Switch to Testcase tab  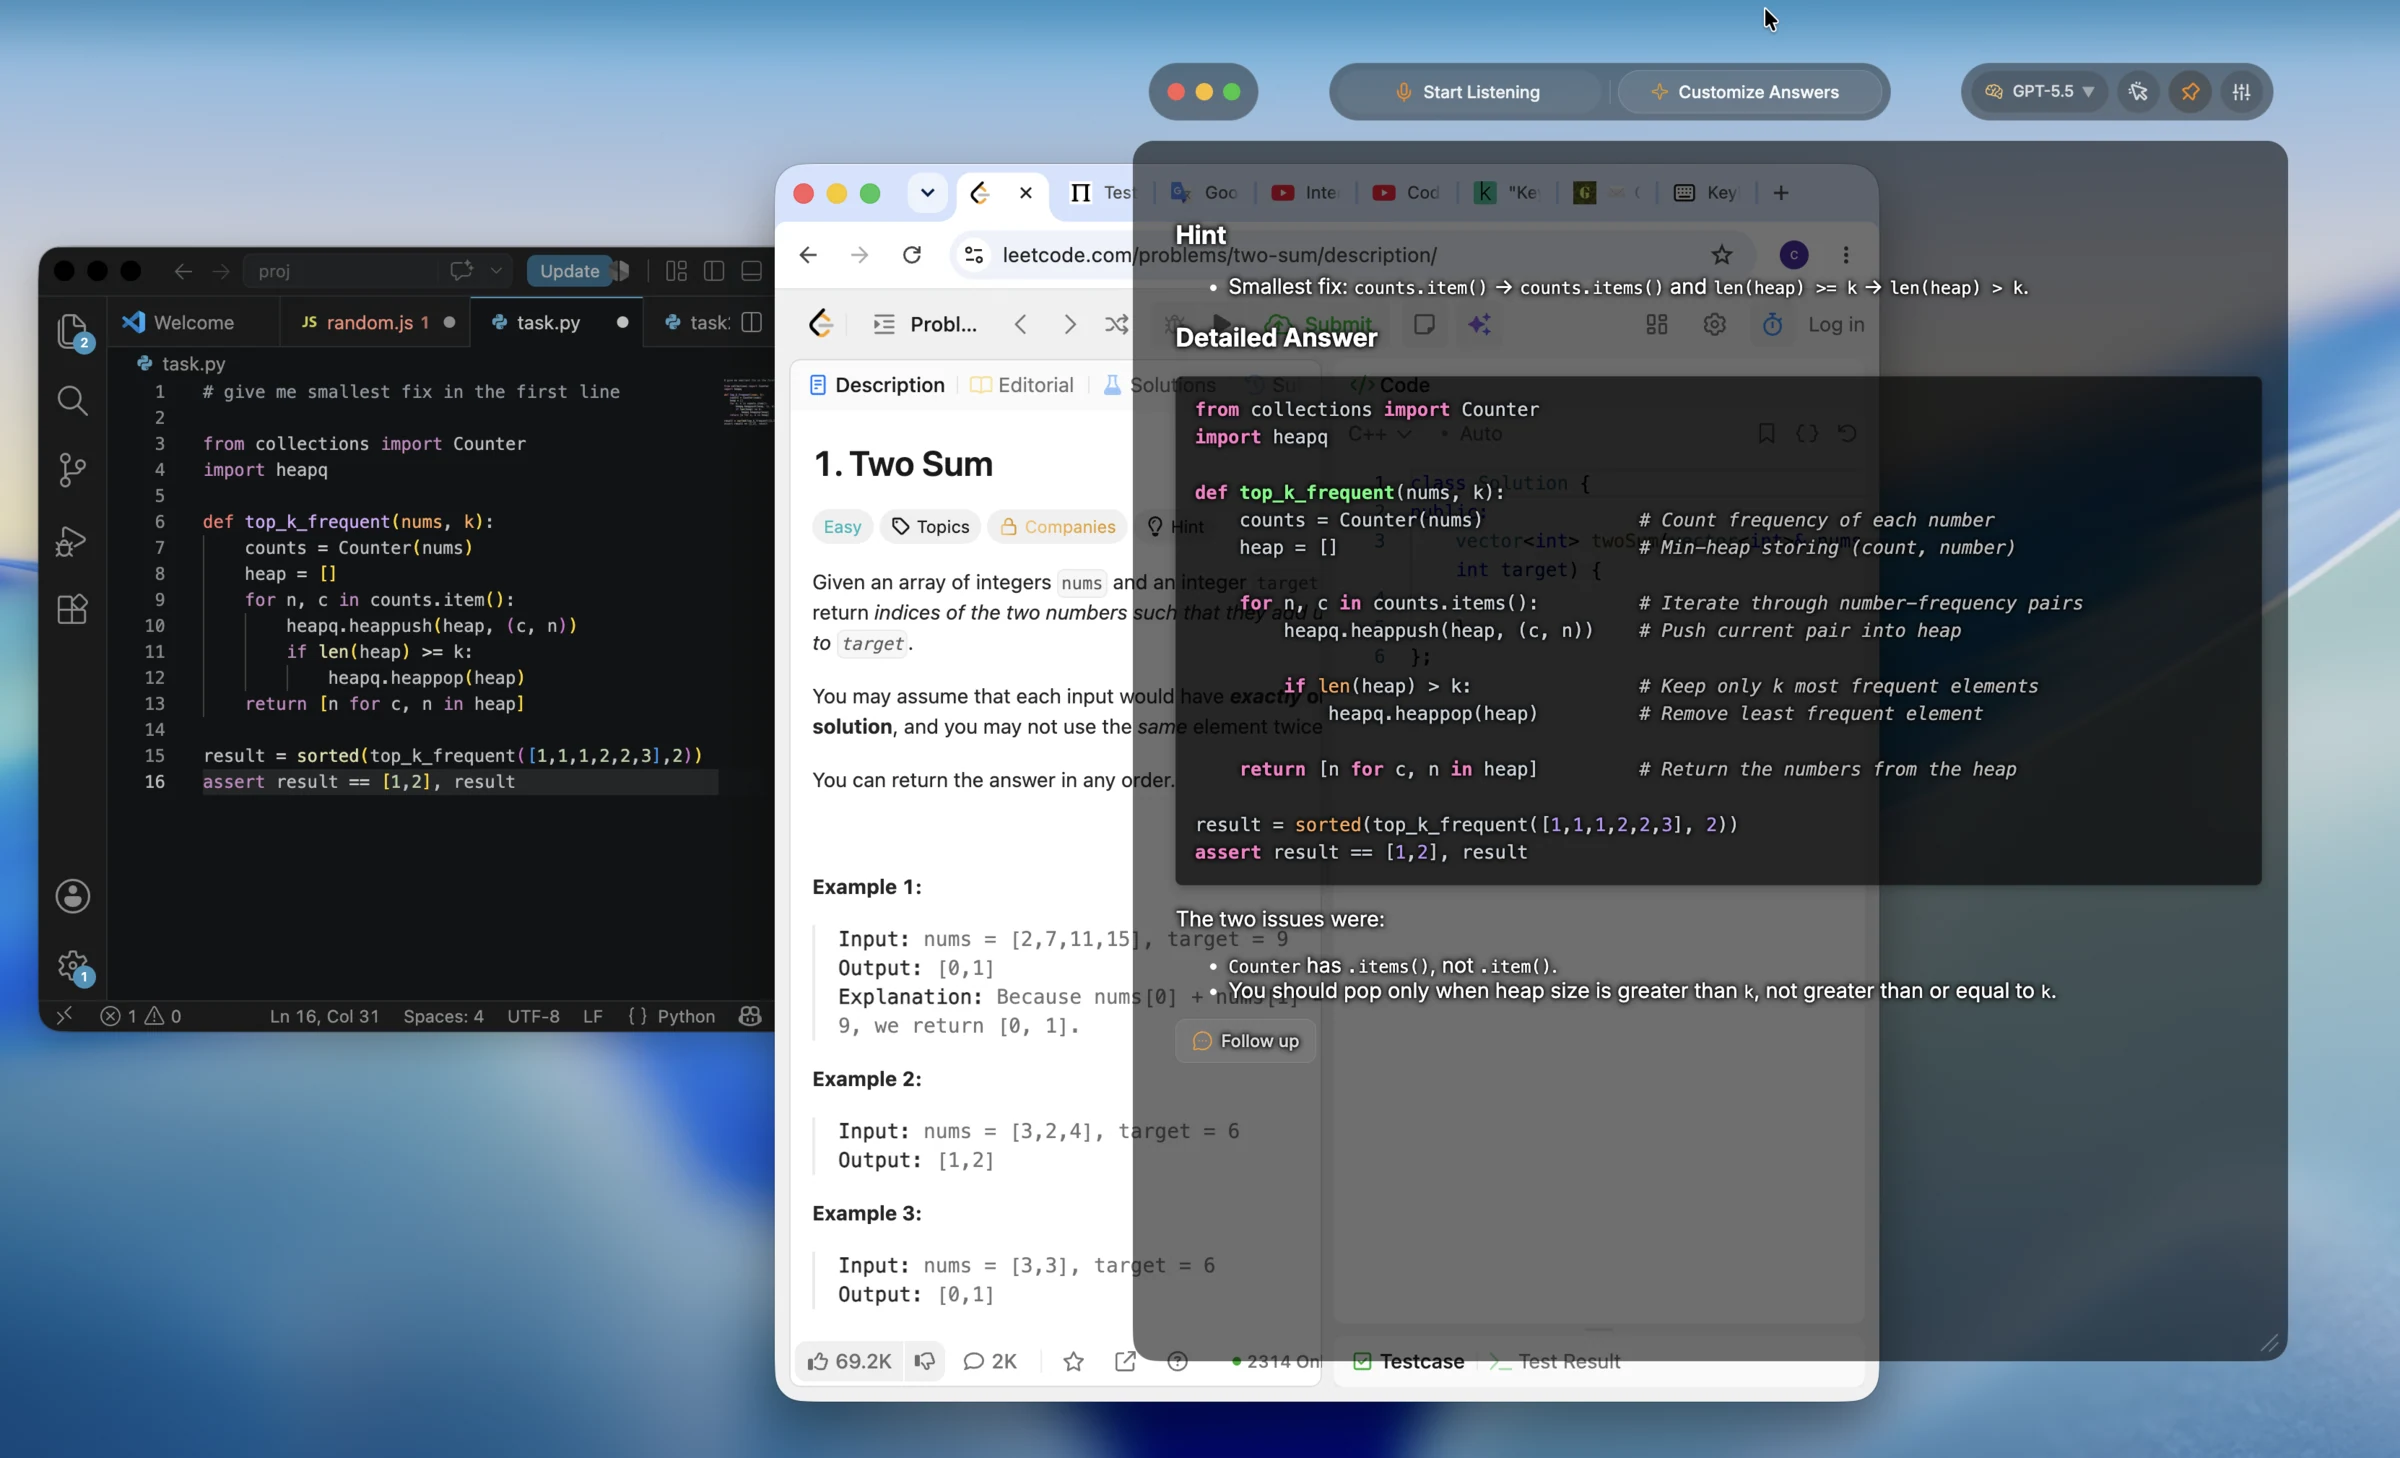[x=1408, y=1361]
